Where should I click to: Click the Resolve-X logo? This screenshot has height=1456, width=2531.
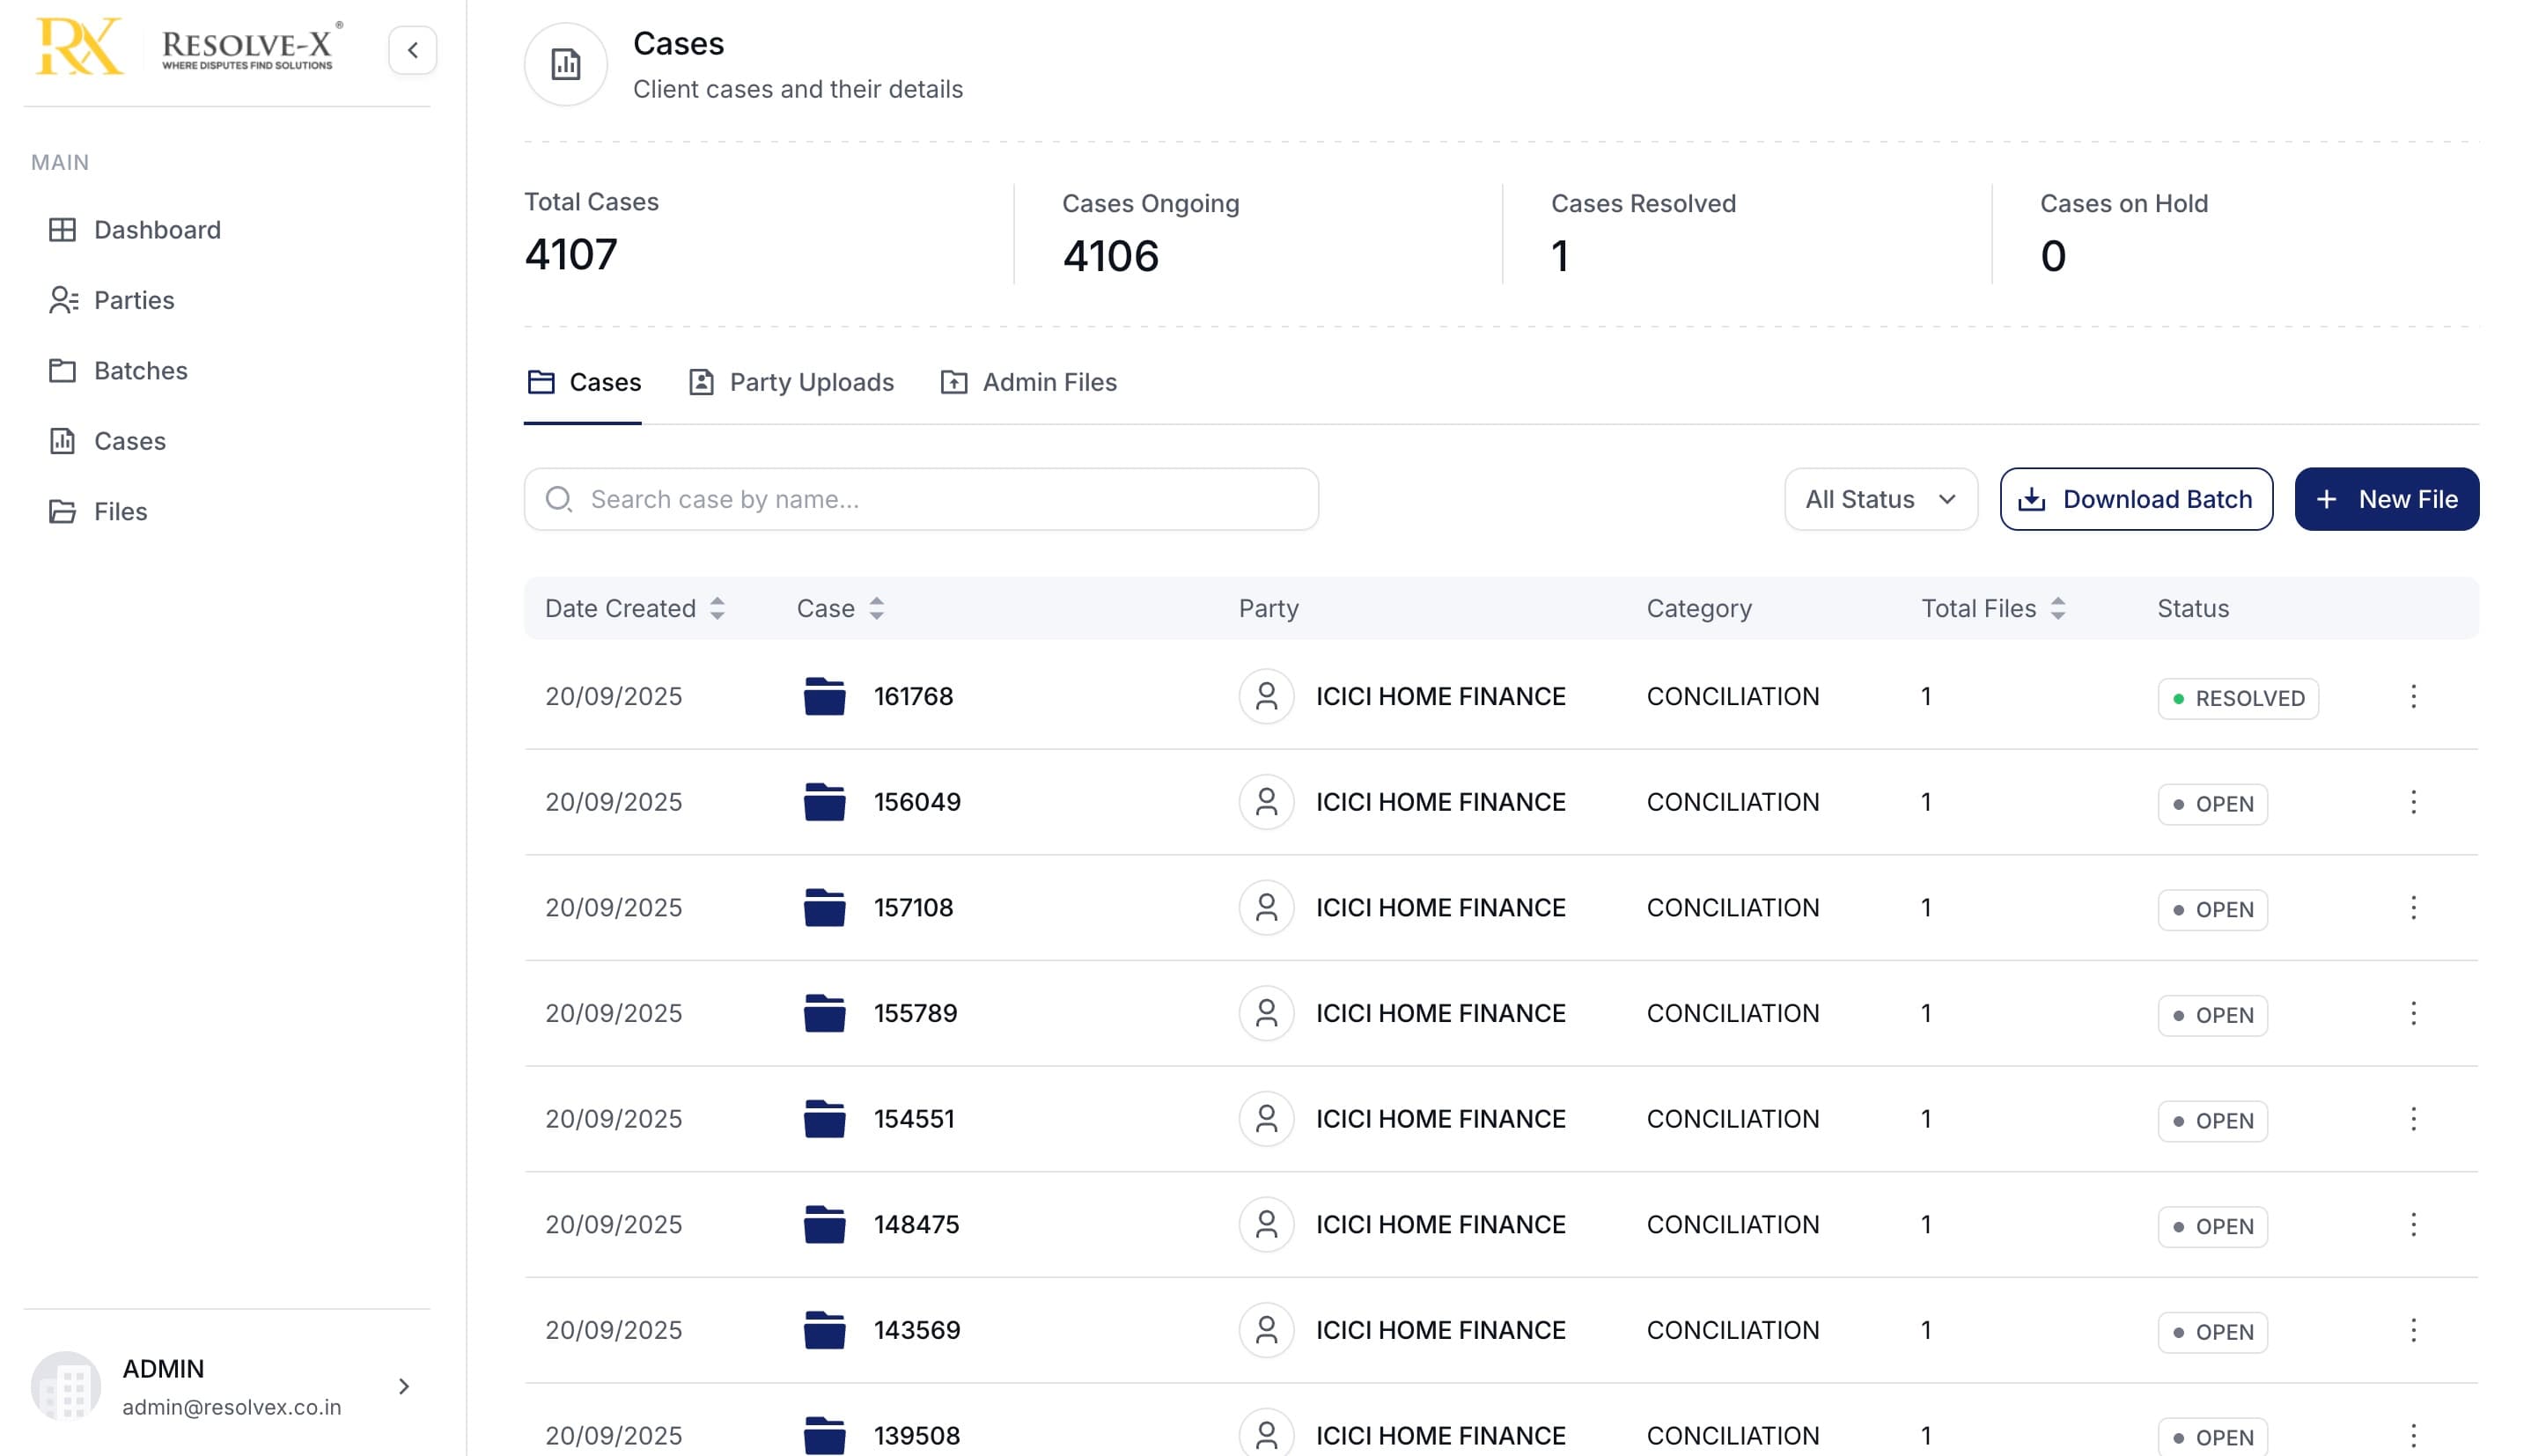pos(189,46)
